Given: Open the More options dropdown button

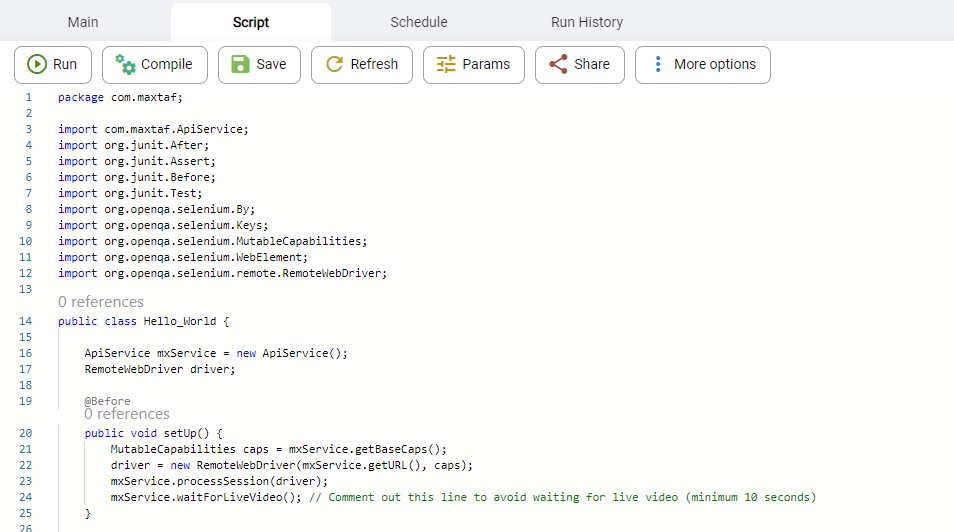Looking at the screenshot, I should [703, 65].
